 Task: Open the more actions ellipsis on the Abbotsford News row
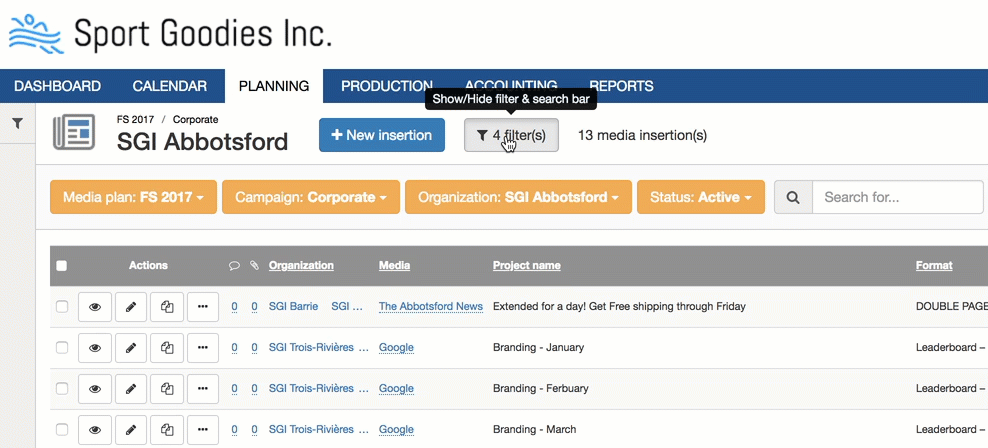202,306
